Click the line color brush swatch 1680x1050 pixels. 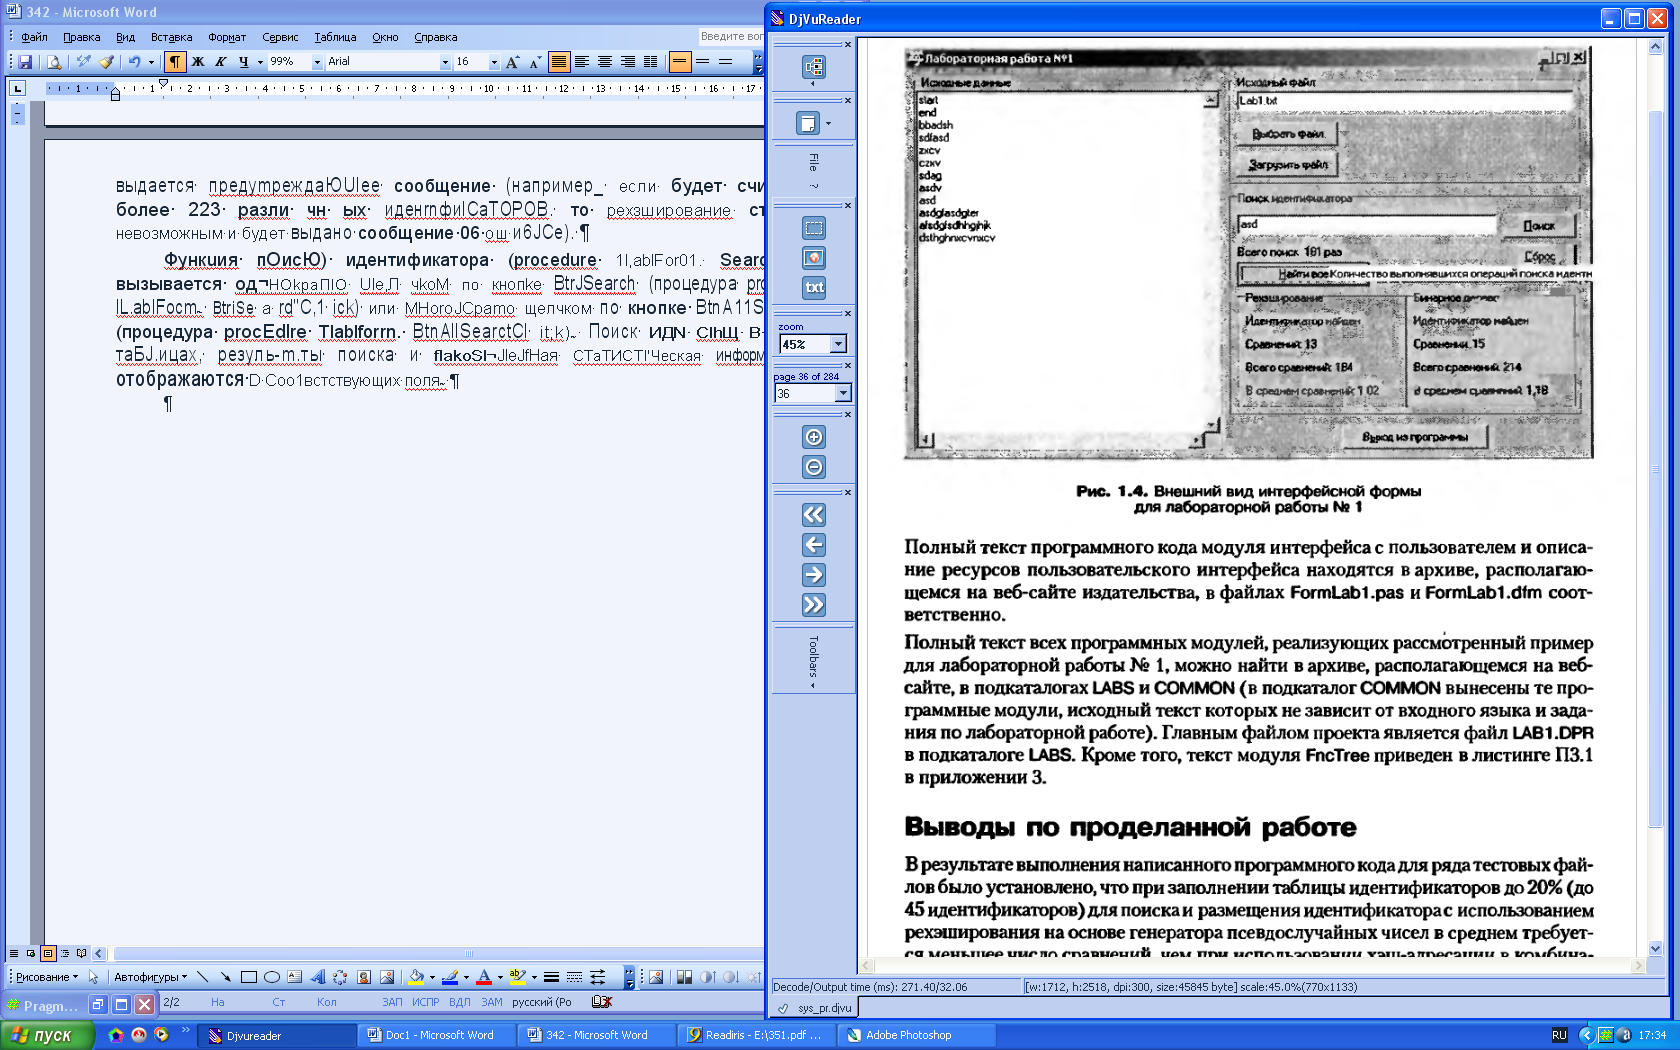point(450,977)
